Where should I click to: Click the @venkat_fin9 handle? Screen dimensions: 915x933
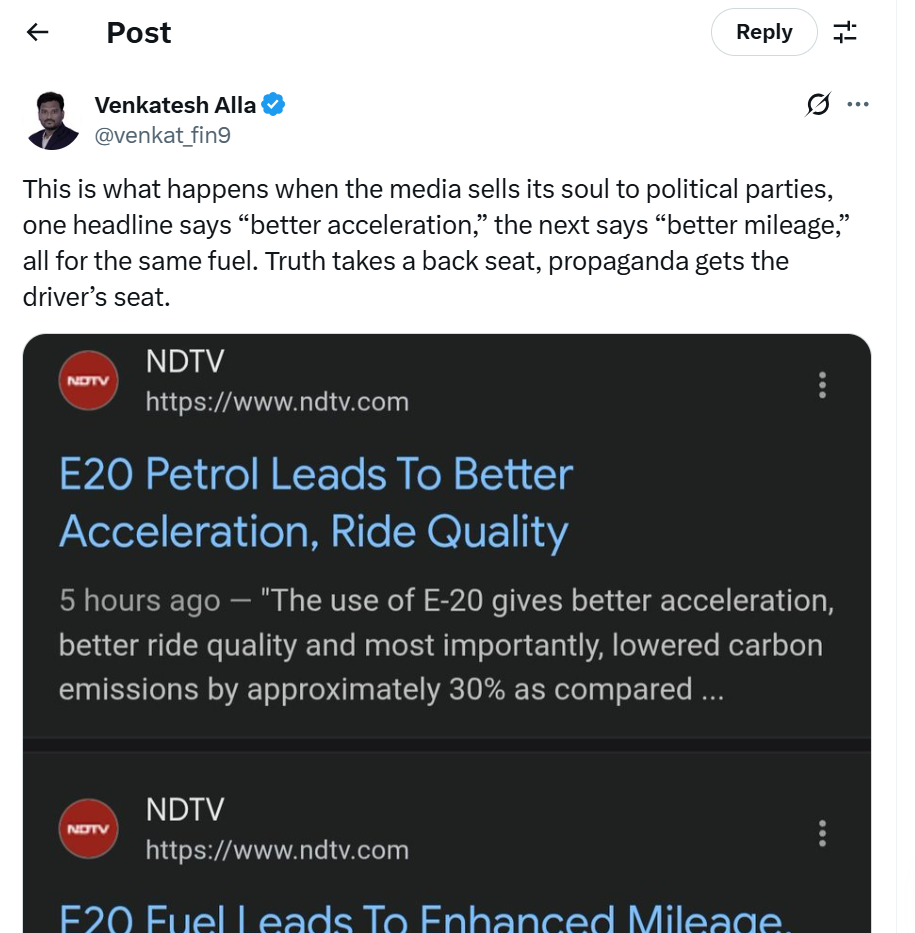[162, 135]
